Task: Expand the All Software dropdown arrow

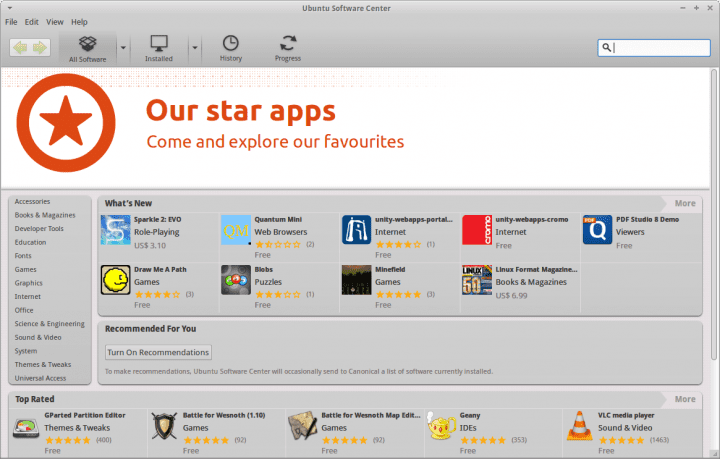Action: [x=123, y=48]
